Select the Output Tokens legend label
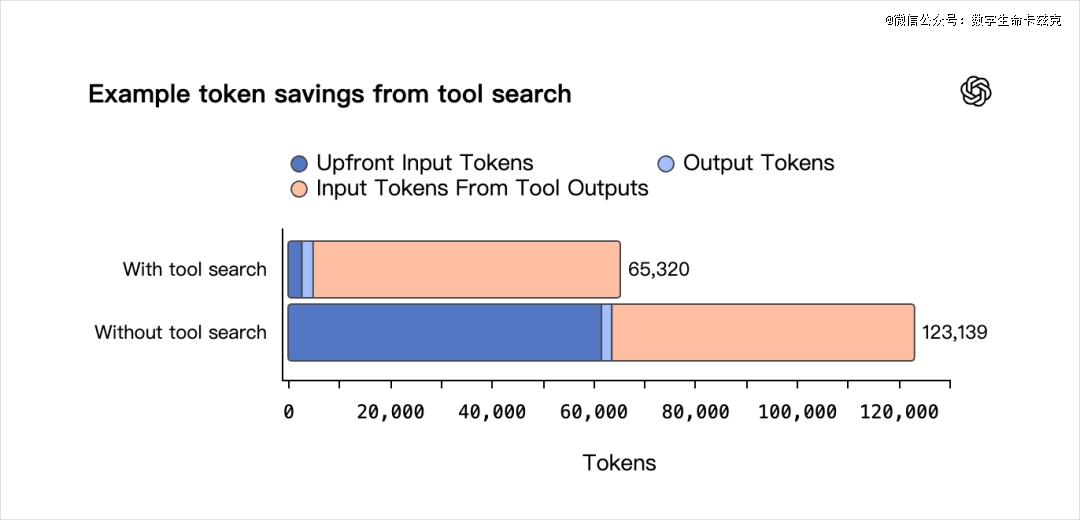Viewport: 1080px width, 520px height. (758, 163)
